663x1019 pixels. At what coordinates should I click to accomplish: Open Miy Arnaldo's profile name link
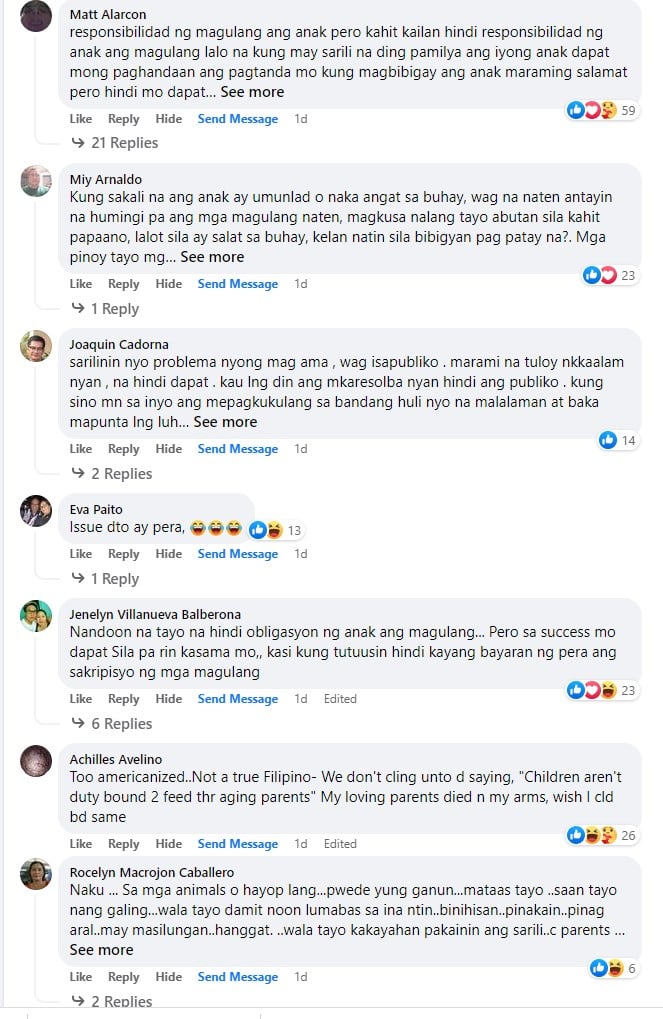[x=106, y=179]
